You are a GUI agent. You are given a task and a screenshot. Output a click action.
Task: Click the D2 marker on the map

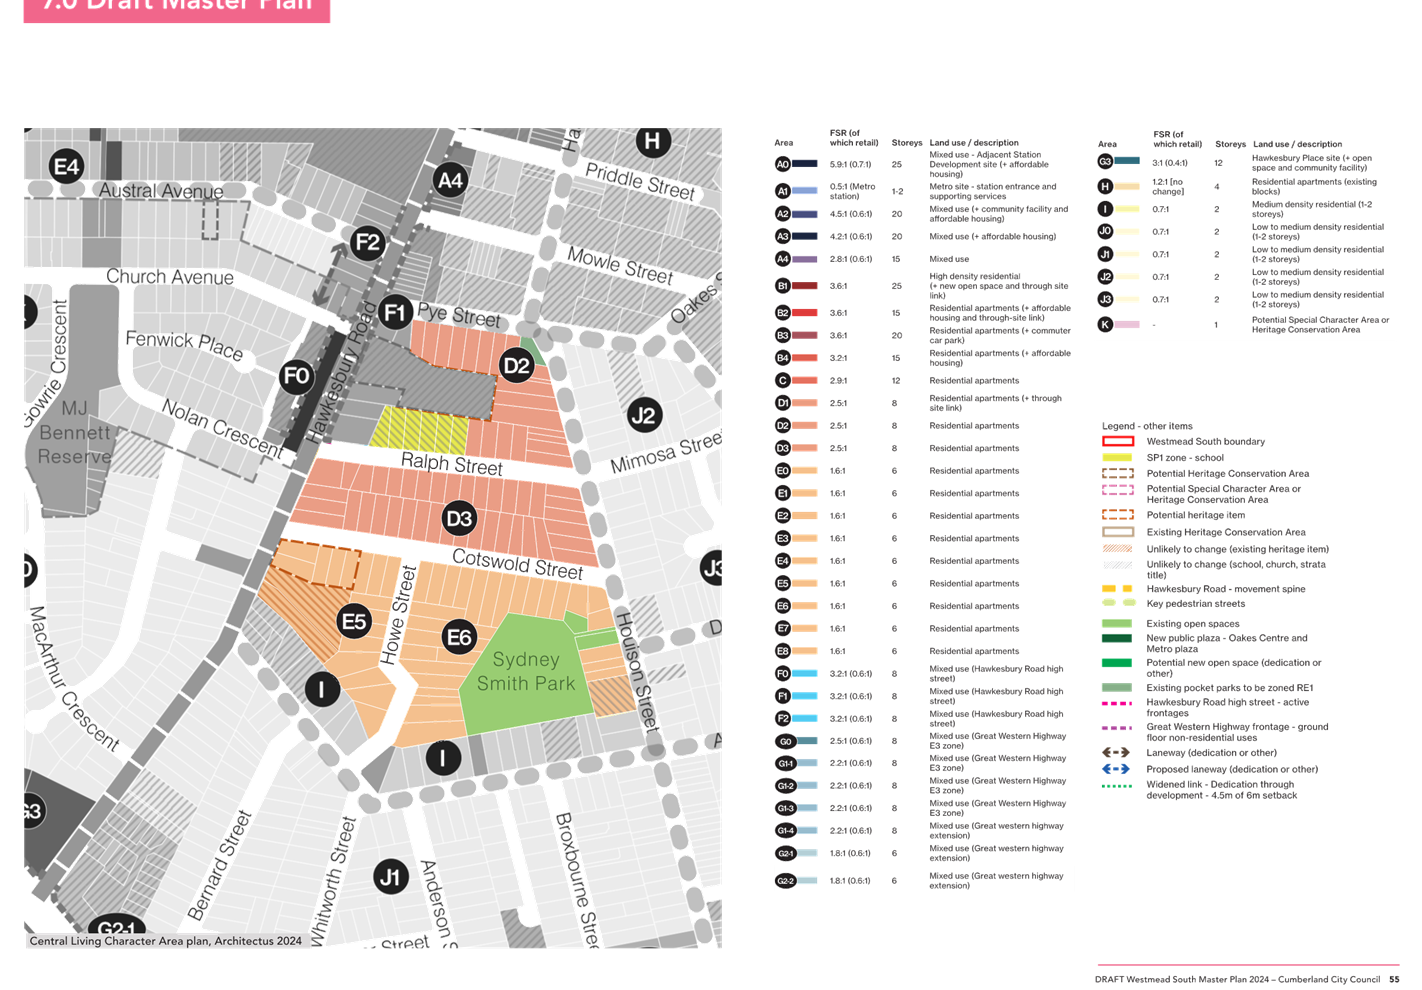[x=516, y=365]
